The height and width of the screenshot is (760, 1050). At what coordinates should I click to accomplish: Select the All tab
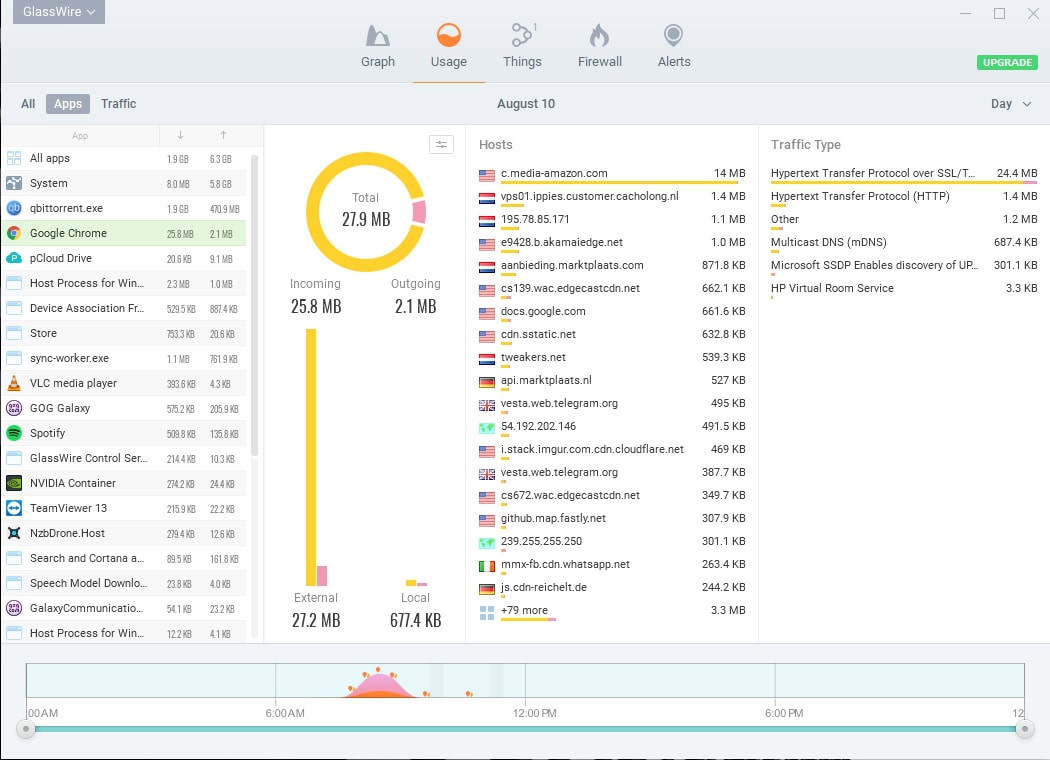[27, 103]
